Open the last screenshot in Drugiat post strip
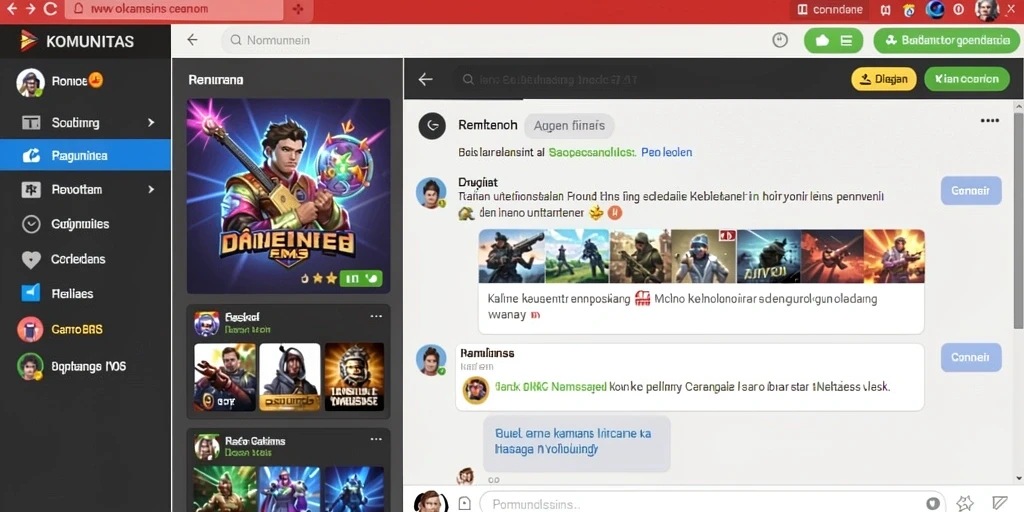 pos(894,256)
